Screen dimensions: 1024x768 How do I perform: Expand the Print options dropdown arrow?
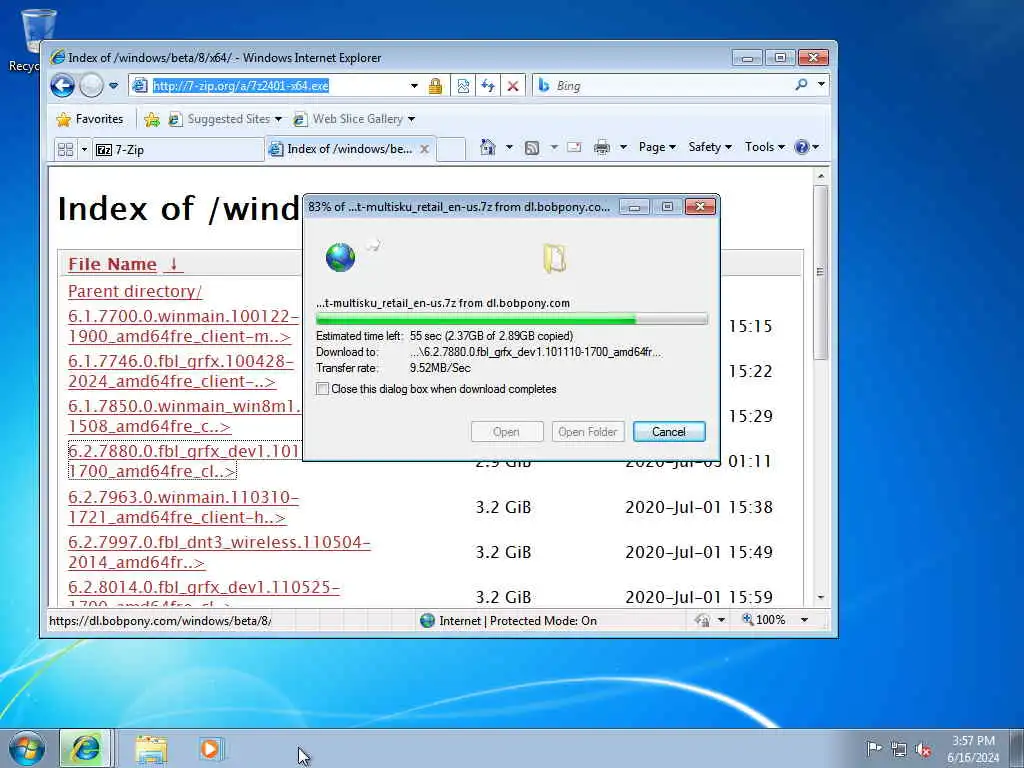point(623,147)
